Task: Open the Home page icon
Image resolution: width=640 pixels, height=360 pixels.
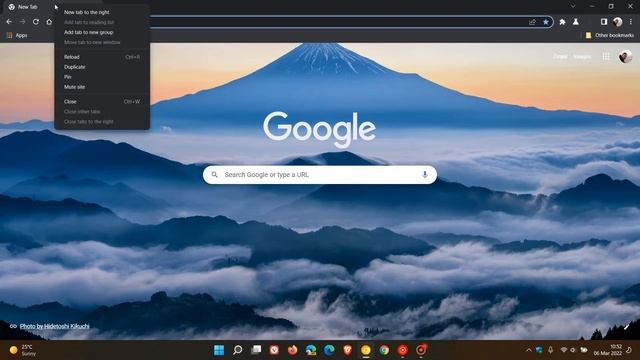Action: (49, 22)
